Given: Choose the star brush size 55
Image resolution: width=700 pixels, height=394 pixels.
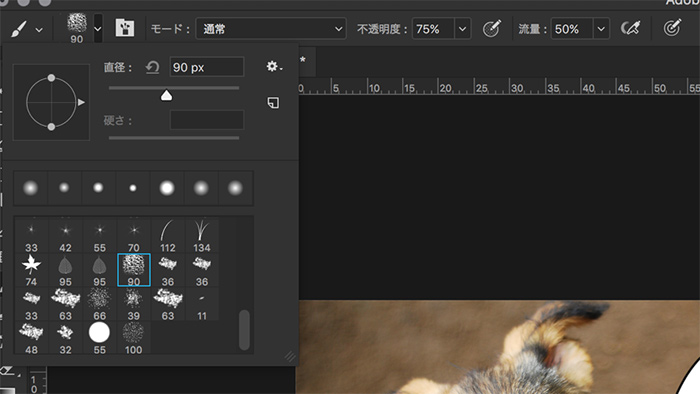Looking at the screenshot, I should pyautogui.click(x=100, y=236).
